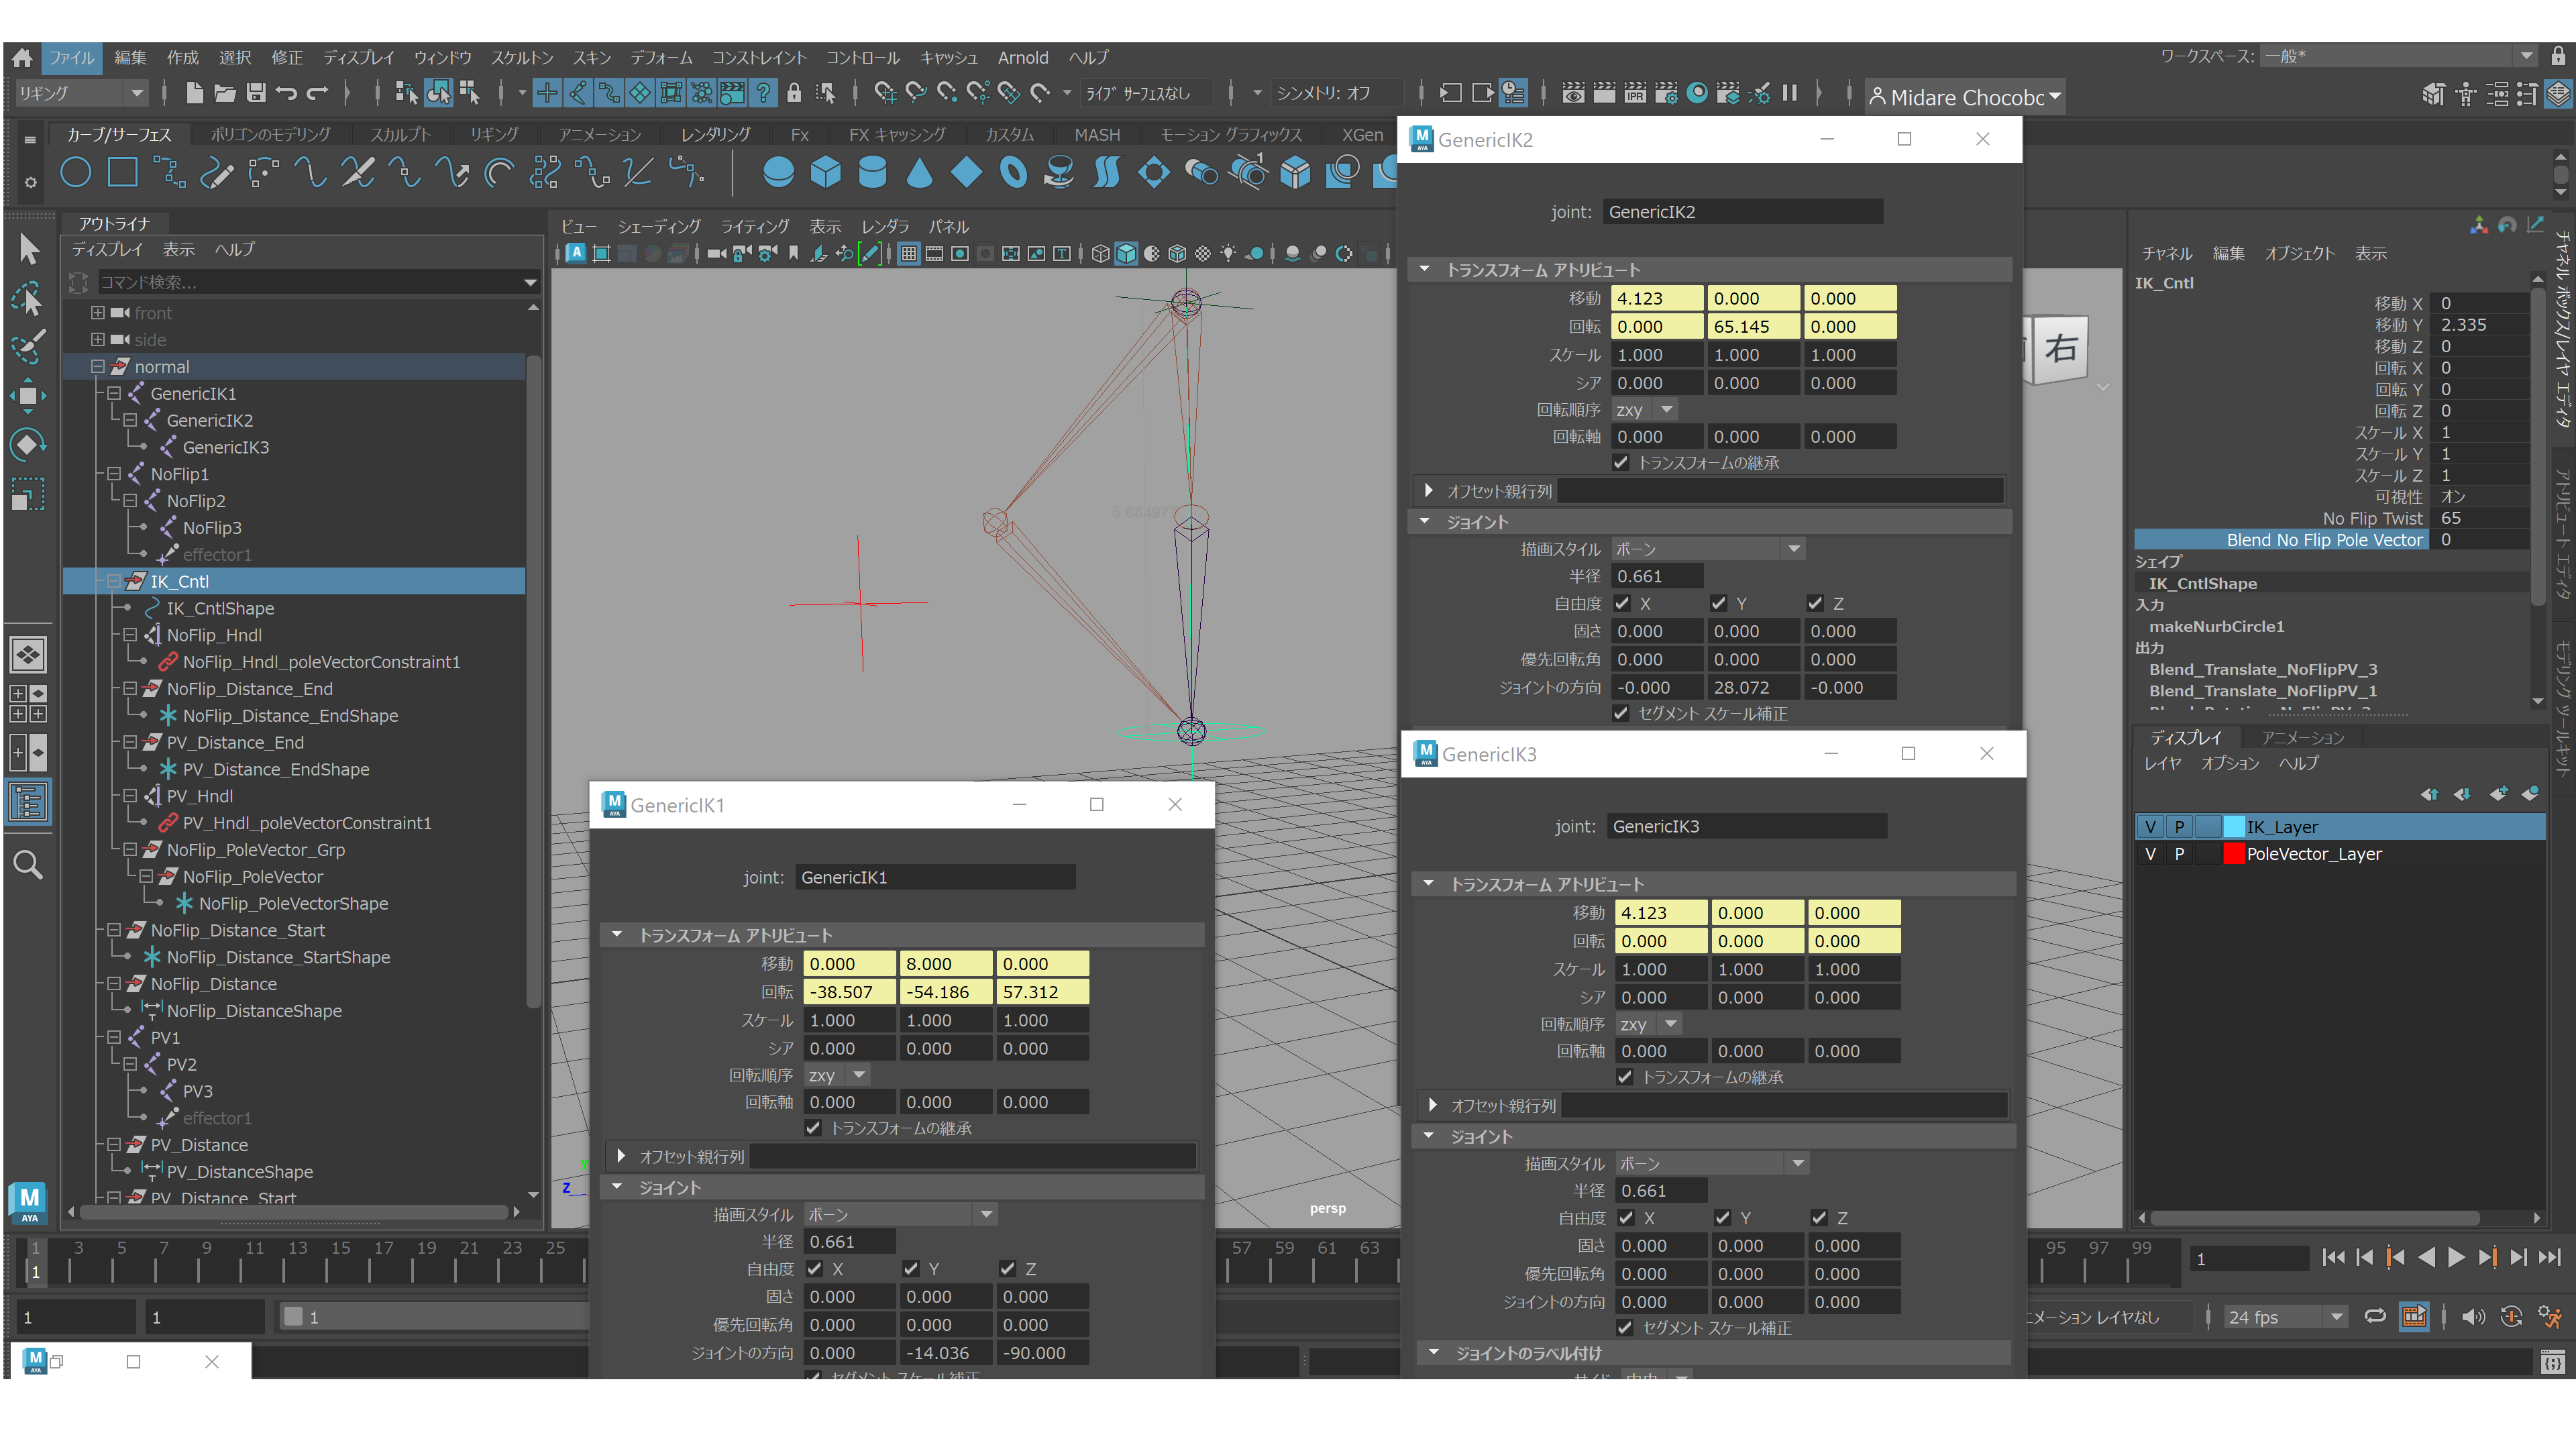Click the selection lock icon in the status line
The width and height of the screenshot is (2576, 1449).
(795, 92)
